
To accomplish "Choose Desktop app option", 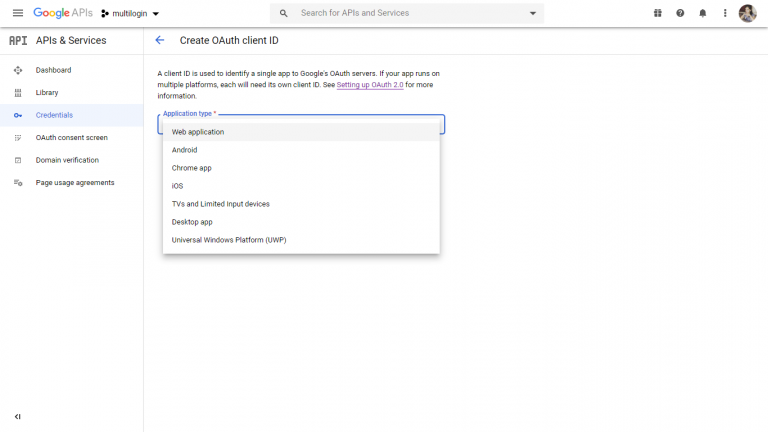I will click(x=301, y=222).
